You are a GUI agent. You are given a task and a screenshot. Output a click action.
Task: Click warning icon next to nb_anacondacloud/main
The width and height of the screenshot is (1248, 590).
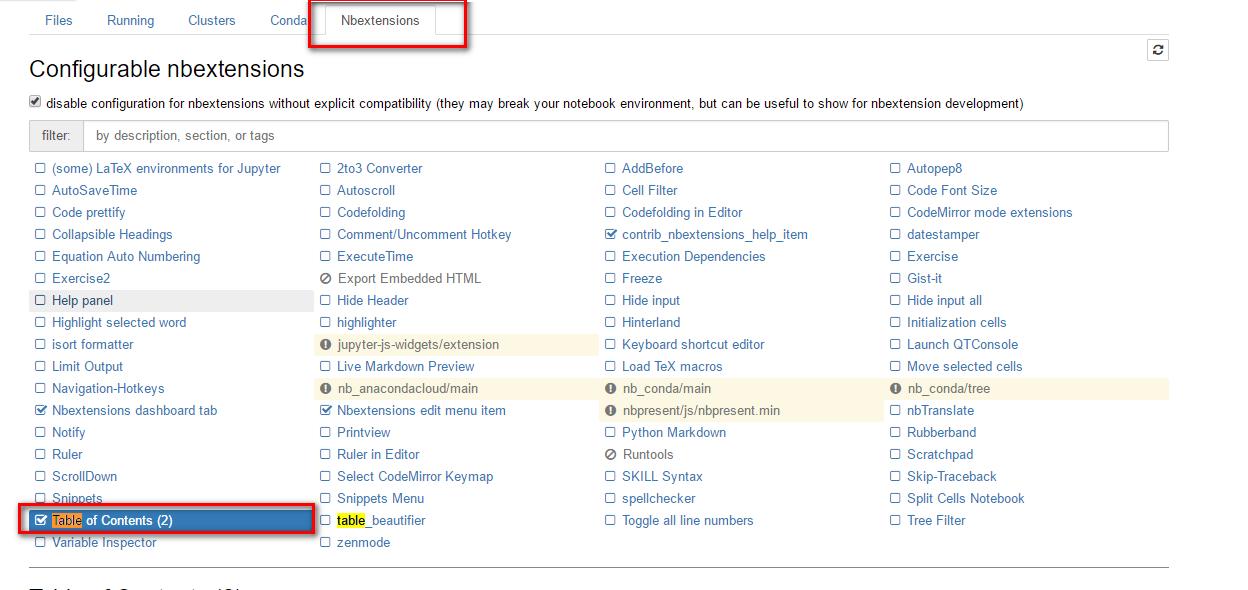point(325,389)
